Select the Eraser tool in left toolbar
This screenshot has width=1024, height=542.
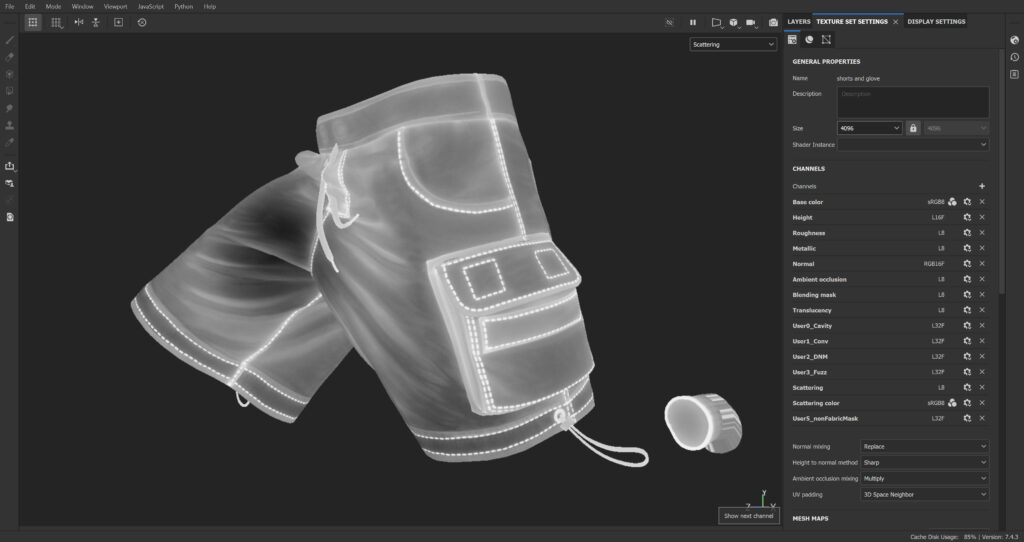(10, 57)
